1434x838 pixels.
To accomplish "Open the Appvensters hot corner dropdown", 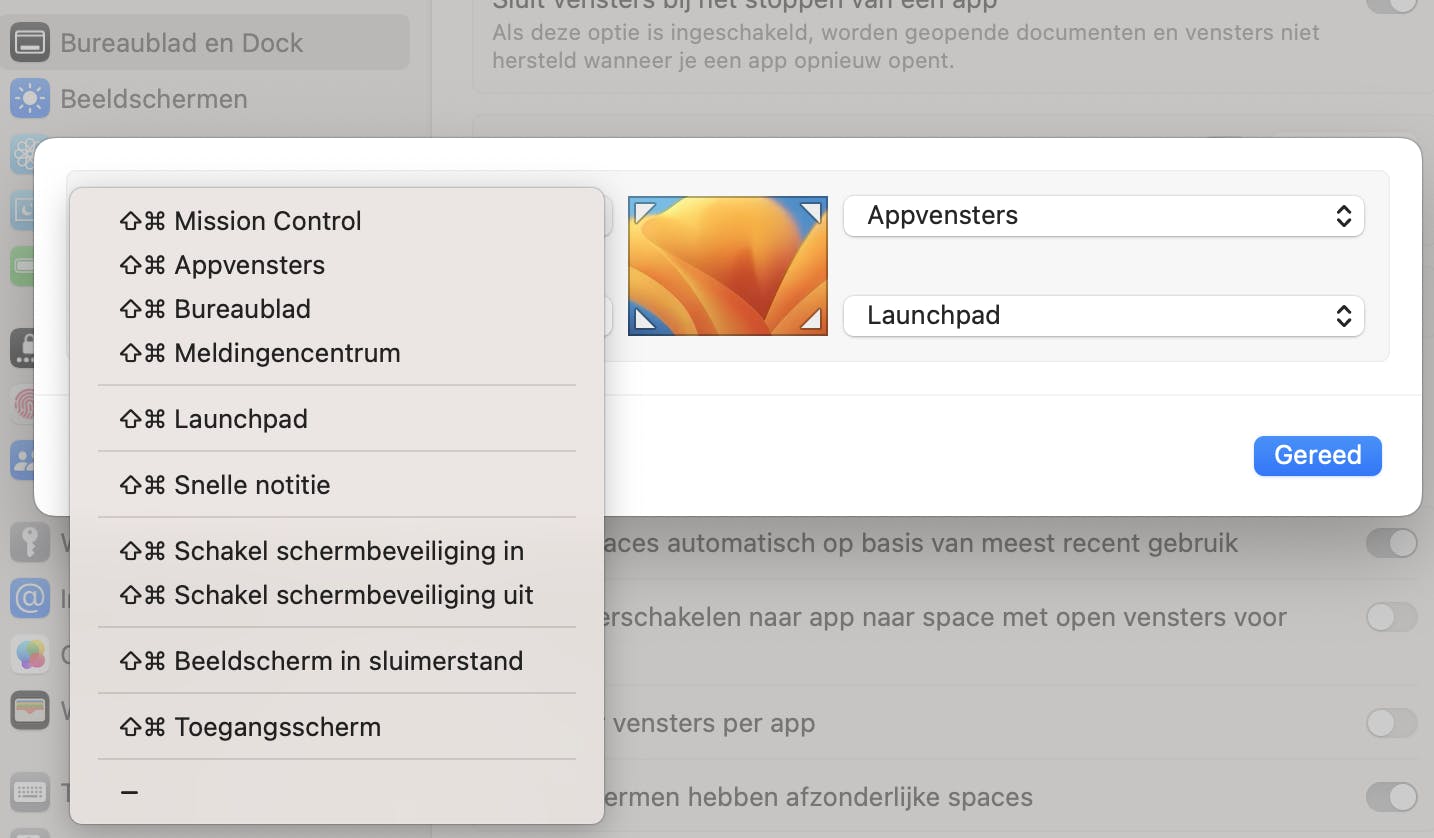I will (x=1103, y=216).
